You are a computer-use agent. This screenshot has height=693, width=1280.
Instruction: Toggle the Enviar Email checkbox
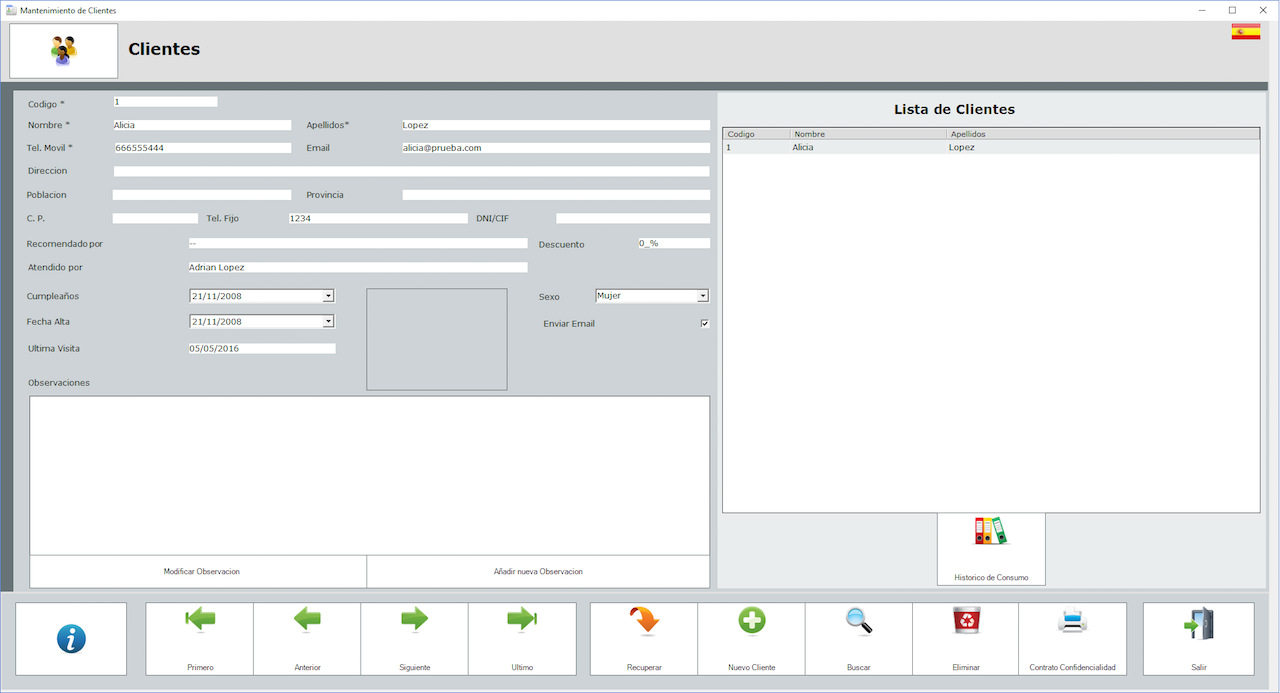(x=705, y=324)
